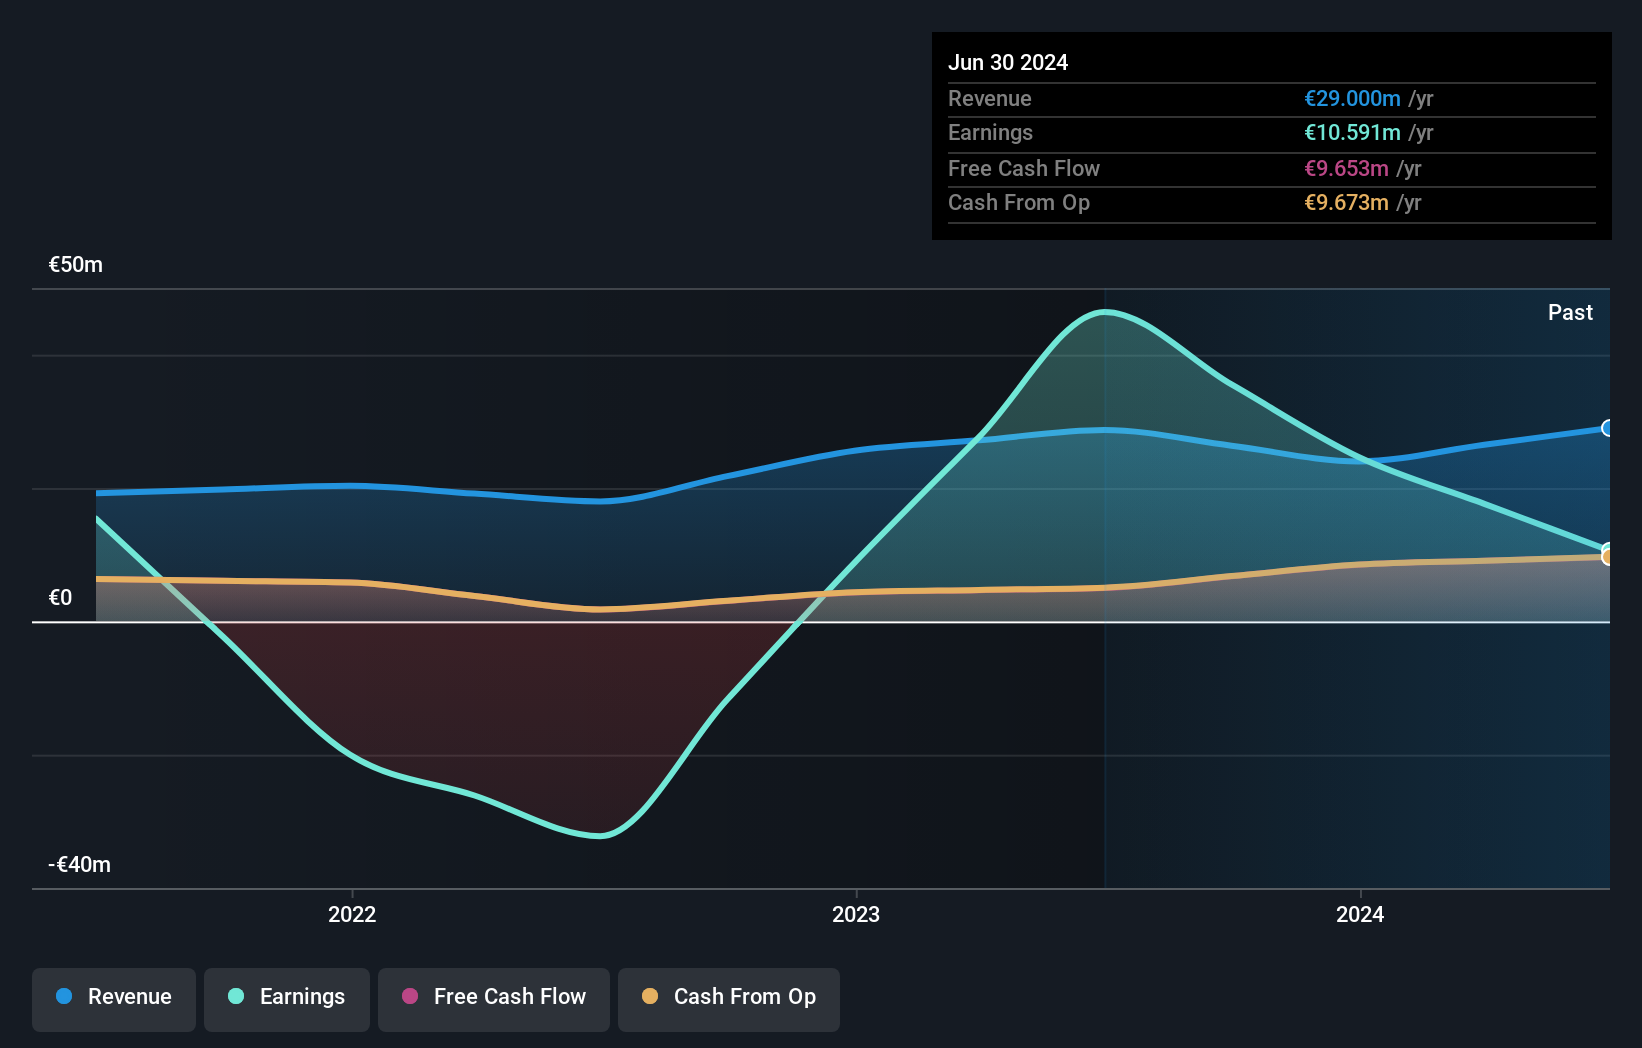Click the blue Revenue endpoint marker
The image size is (1642, 1048).
click(1608, 428)
